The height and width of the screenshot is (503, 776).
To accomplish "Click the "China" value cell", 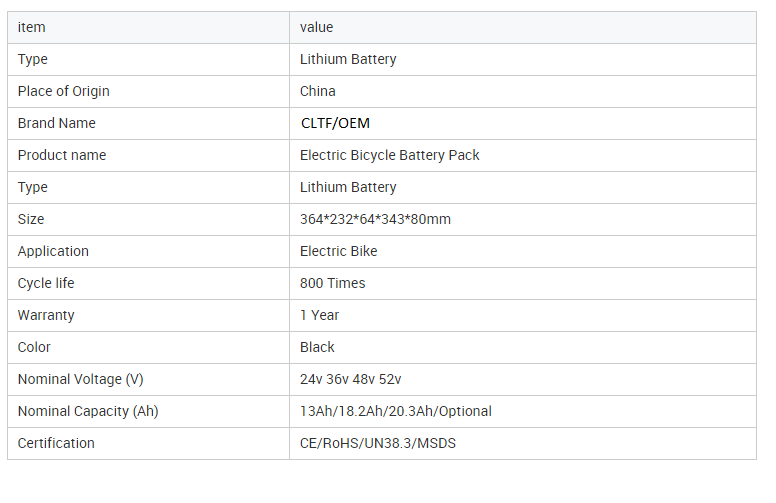I will click(318, 91).
